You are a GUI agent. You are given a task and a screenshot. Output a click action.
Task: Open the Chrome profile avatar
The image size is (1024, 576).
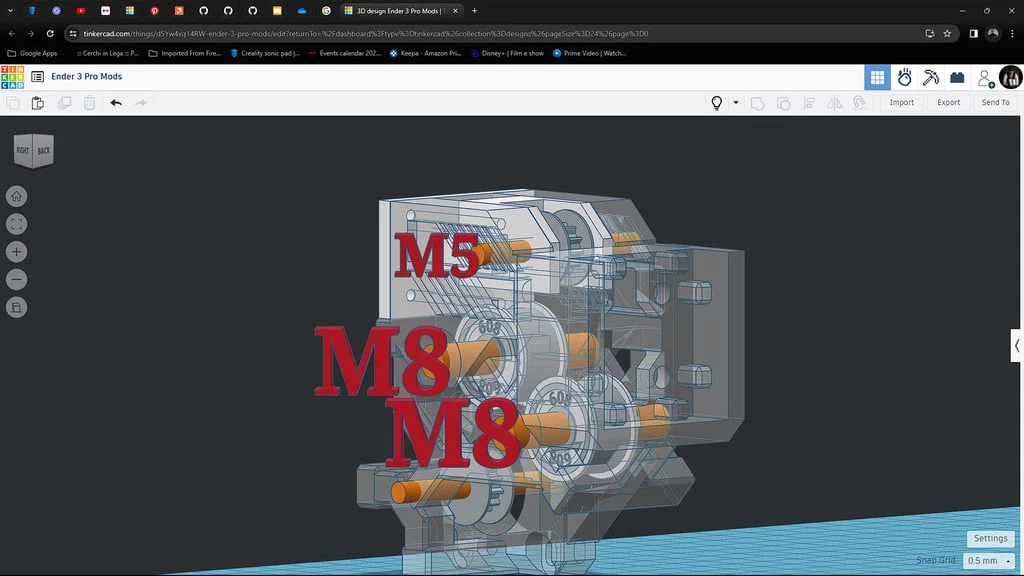pyautogui.click(x=993, y=33)
